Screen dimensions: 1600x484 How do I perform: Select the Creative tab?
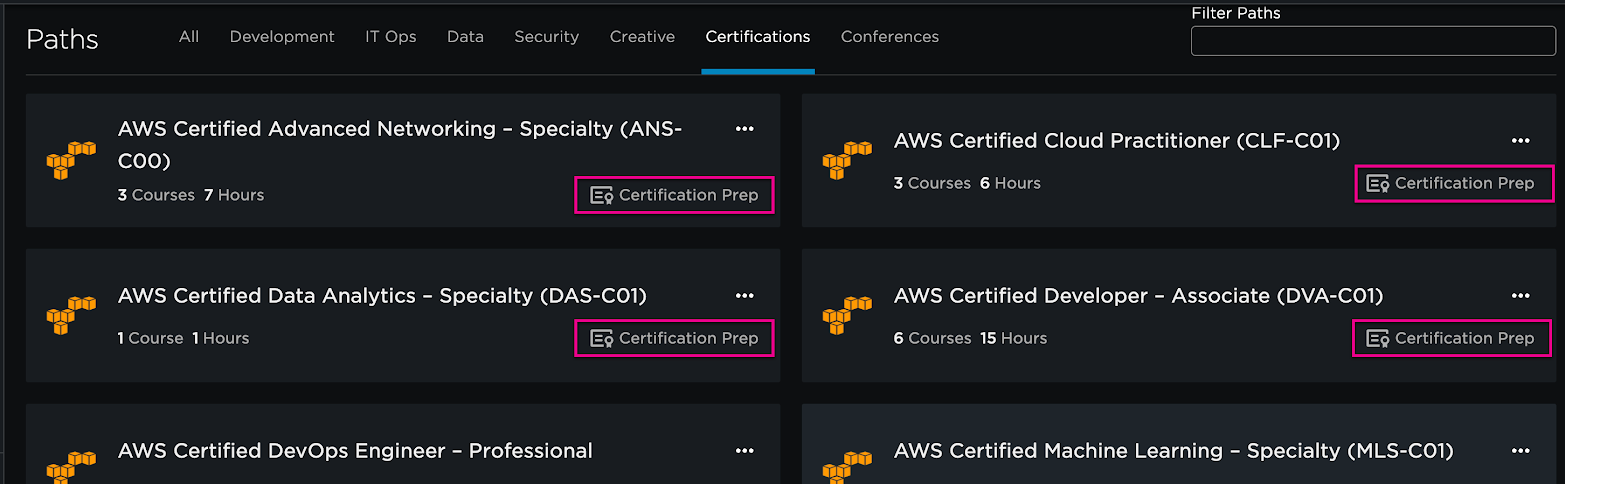tap(642, 37)
